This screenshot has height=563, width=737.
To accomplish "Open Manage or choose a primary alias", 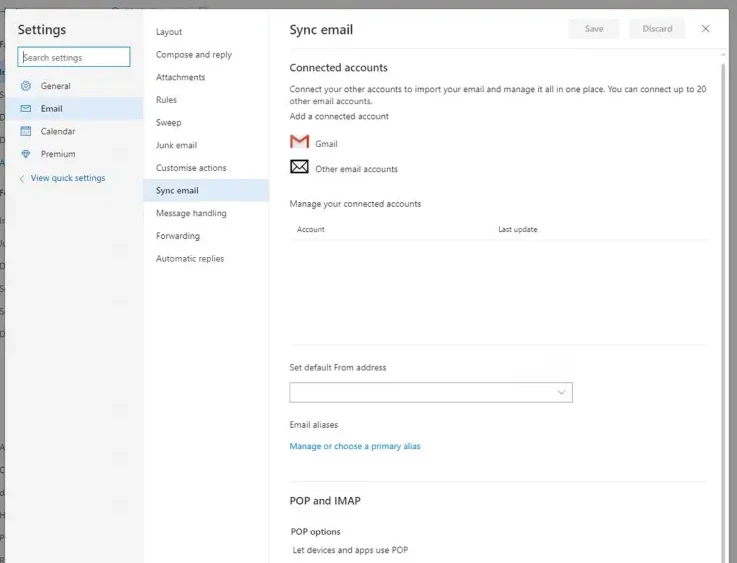I will pyautogui.click(x=355, y=446).
